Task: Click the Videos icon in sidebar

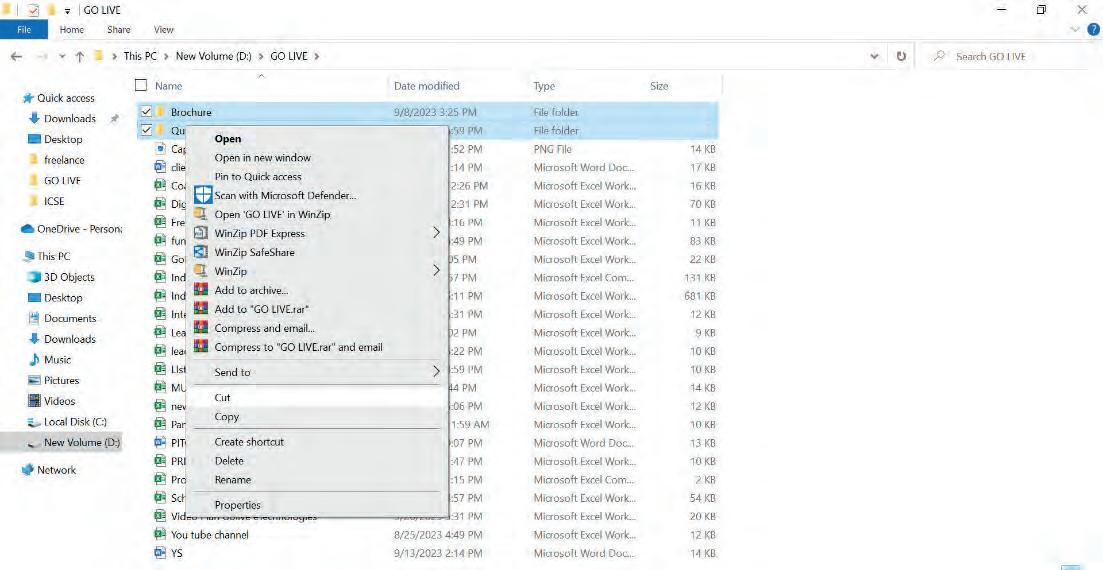Action: [34, 401]
